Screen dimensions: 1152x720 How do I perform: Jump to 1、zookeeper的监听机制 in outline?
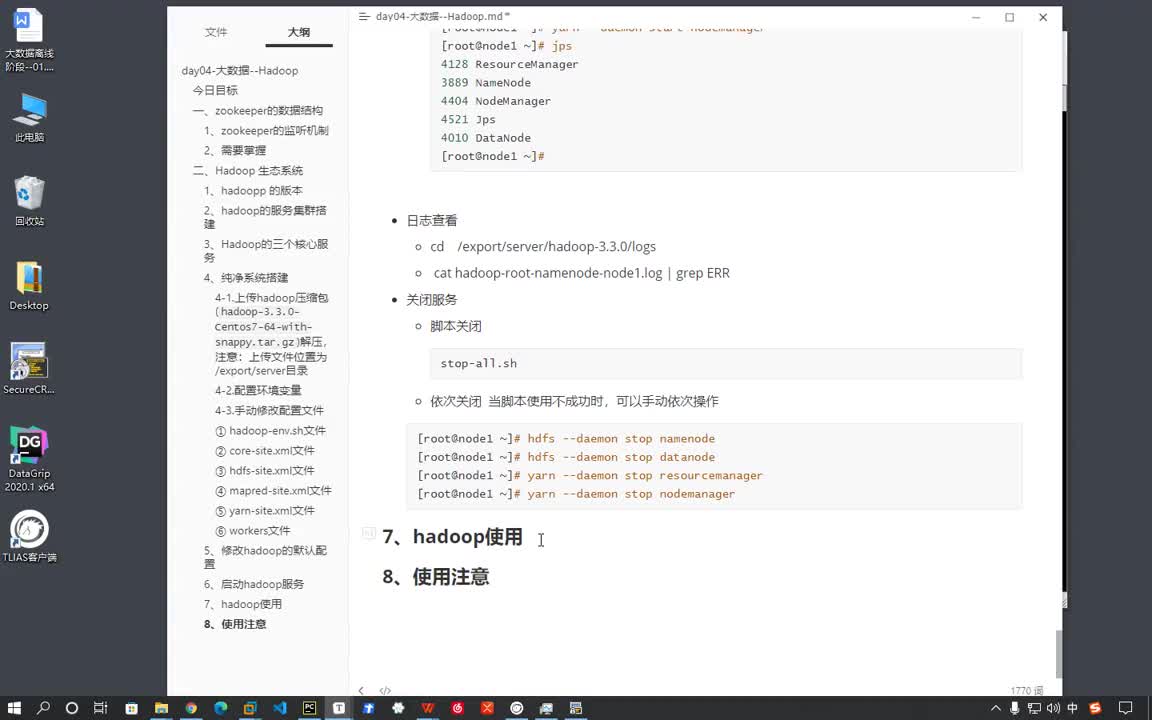click(x=266, y=131)
